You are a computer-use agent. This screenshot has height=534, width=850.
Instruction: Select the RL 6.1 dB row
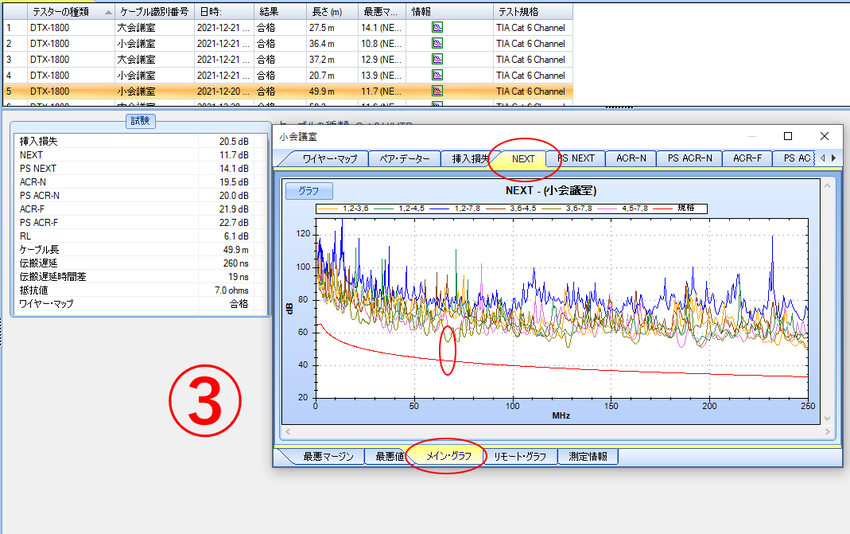pos(140,236)
